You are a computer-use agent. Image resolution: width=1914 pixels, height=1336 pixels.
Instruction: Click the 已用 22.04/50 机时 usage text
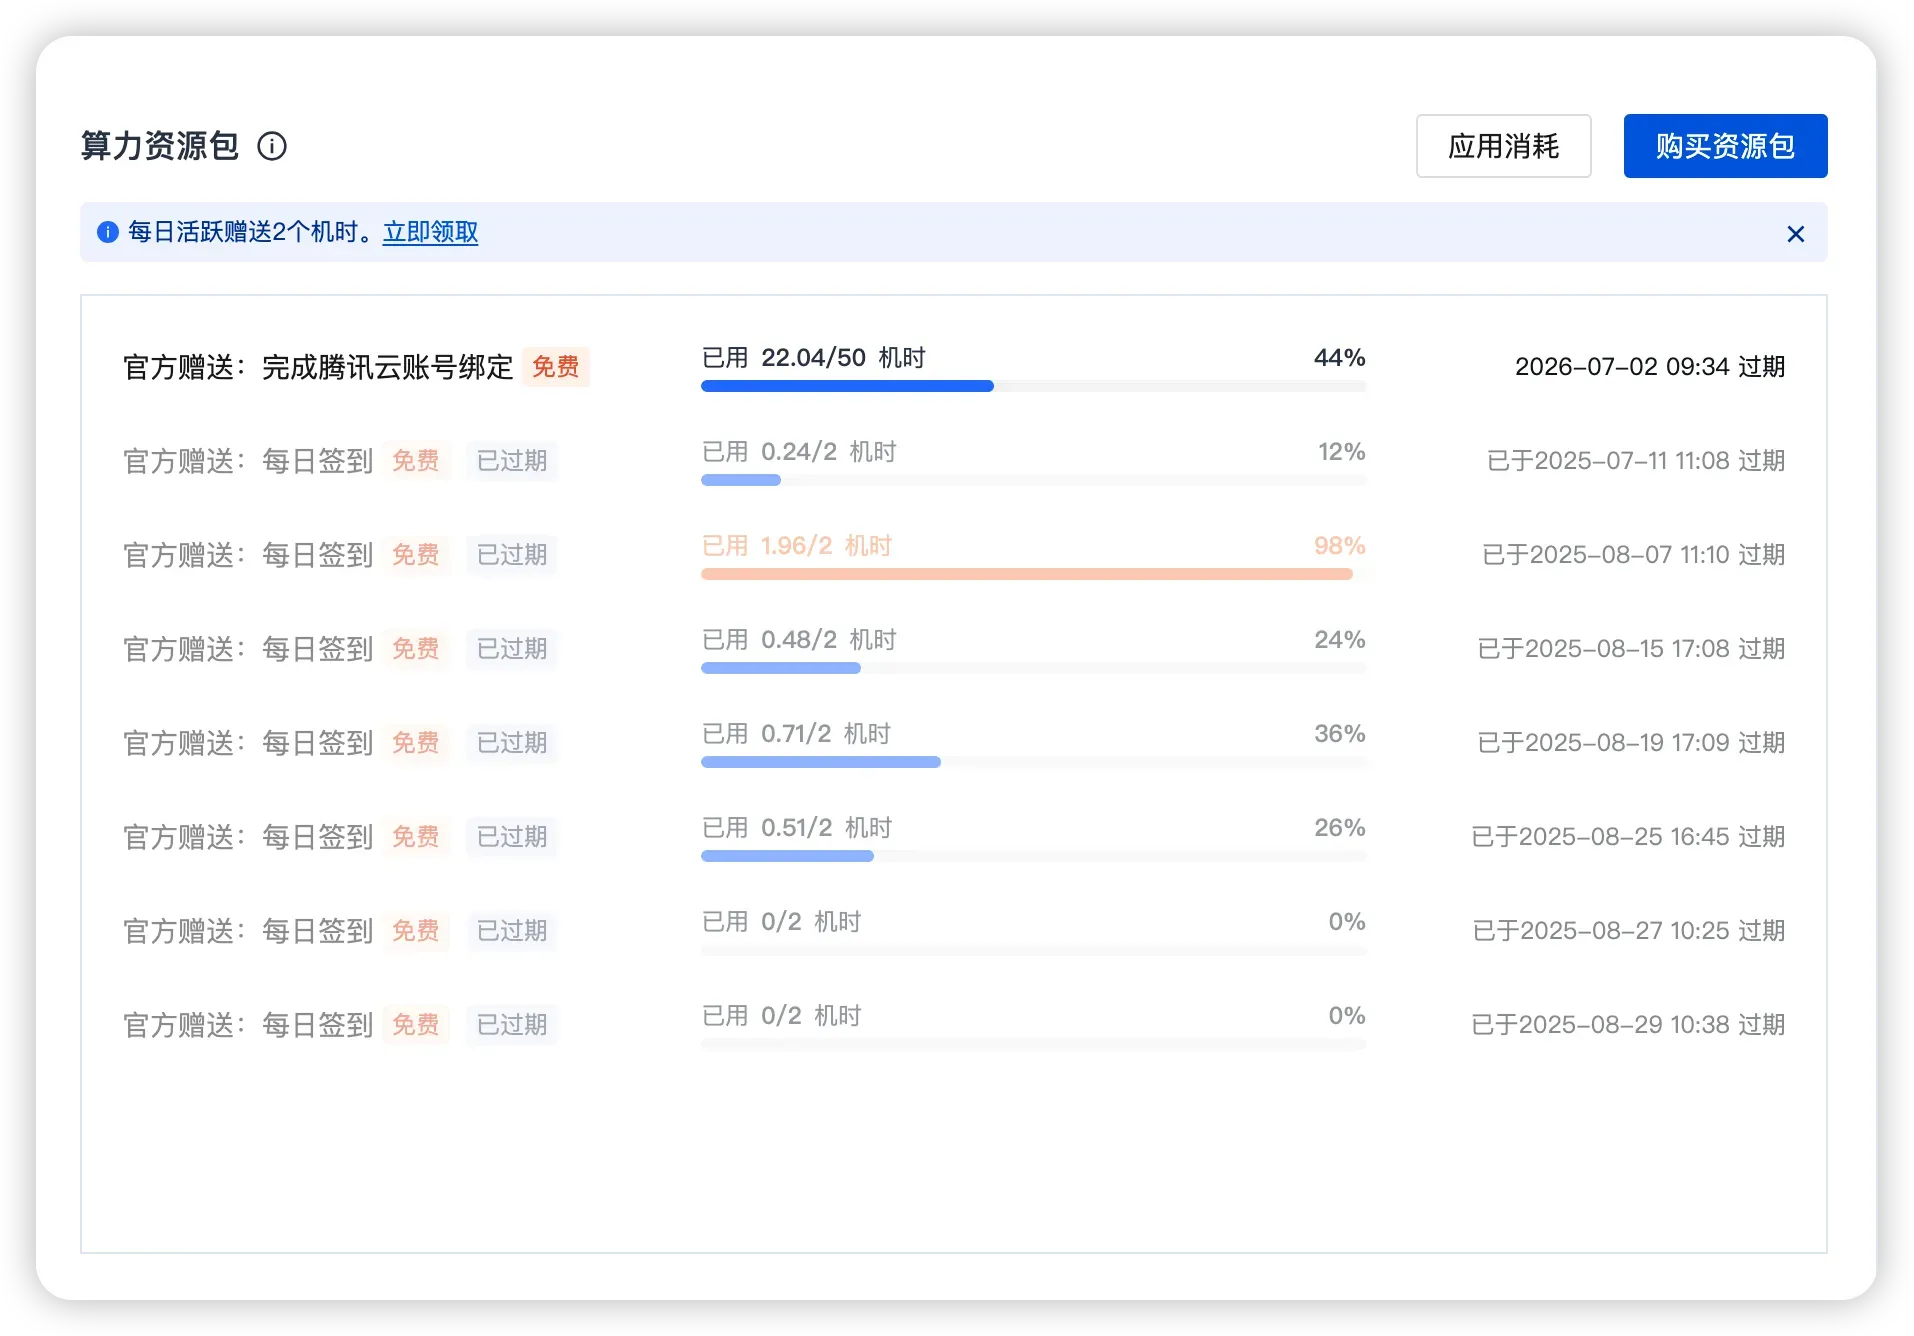[x=813, y=358]
